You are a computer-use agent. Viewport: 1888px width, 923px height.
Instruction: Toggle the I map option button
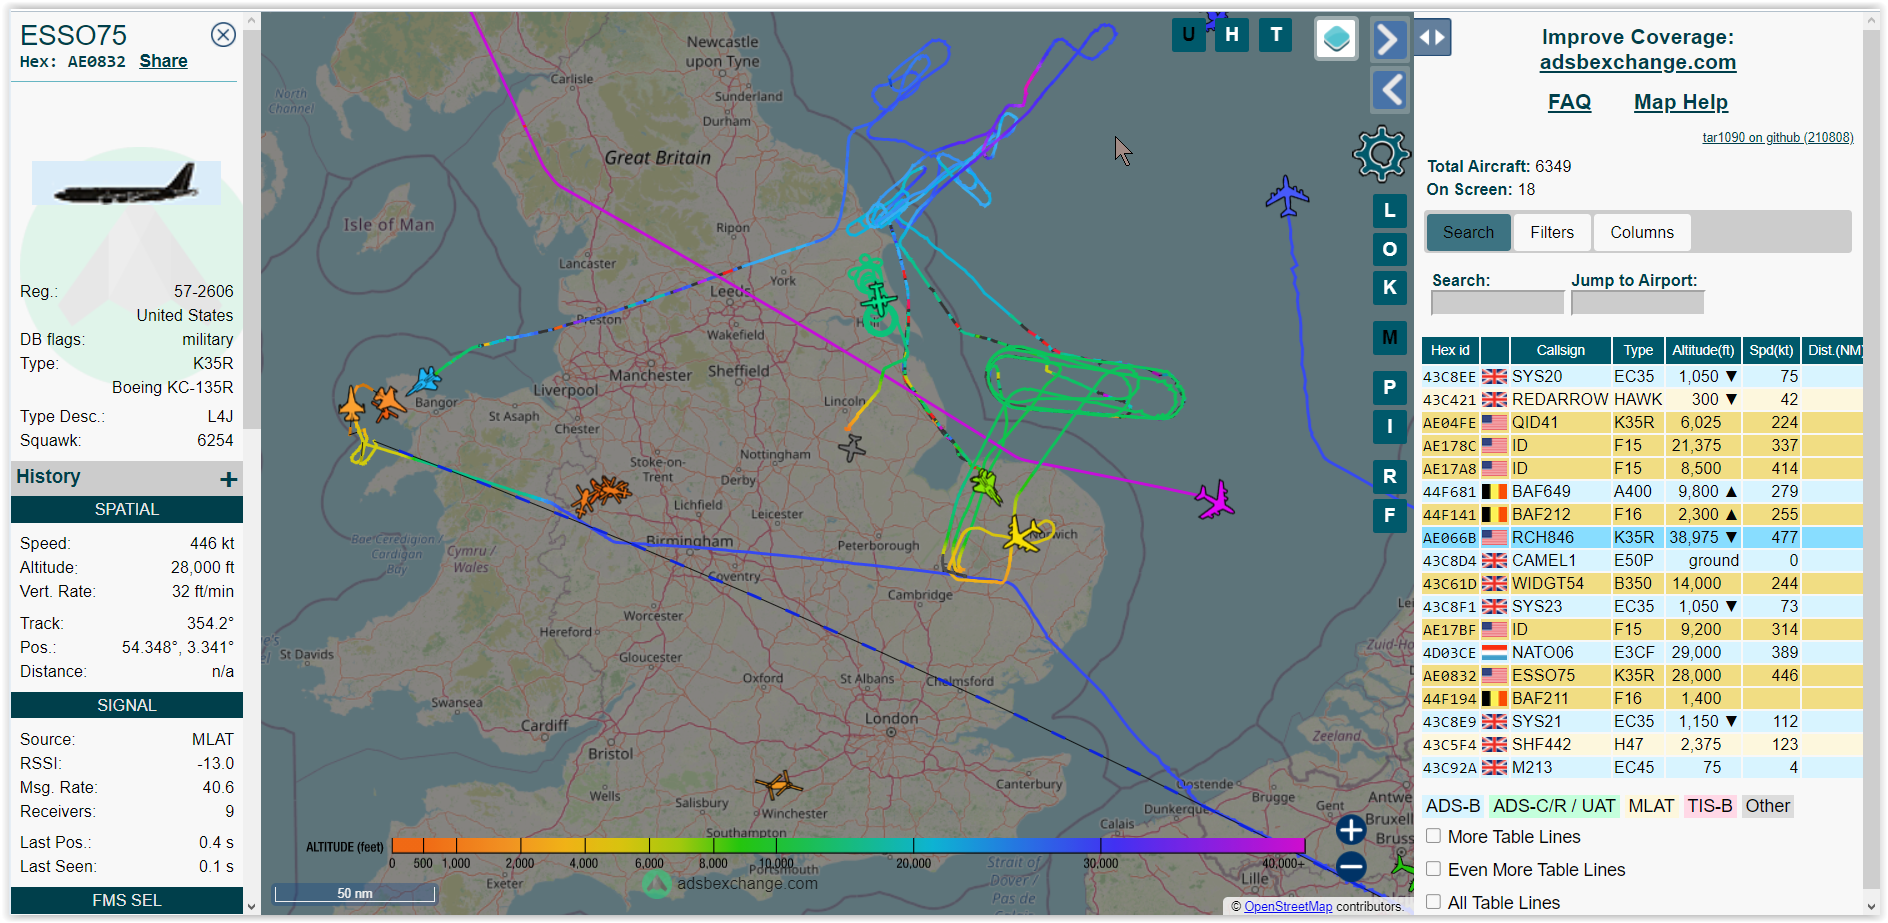[1389, 426]
